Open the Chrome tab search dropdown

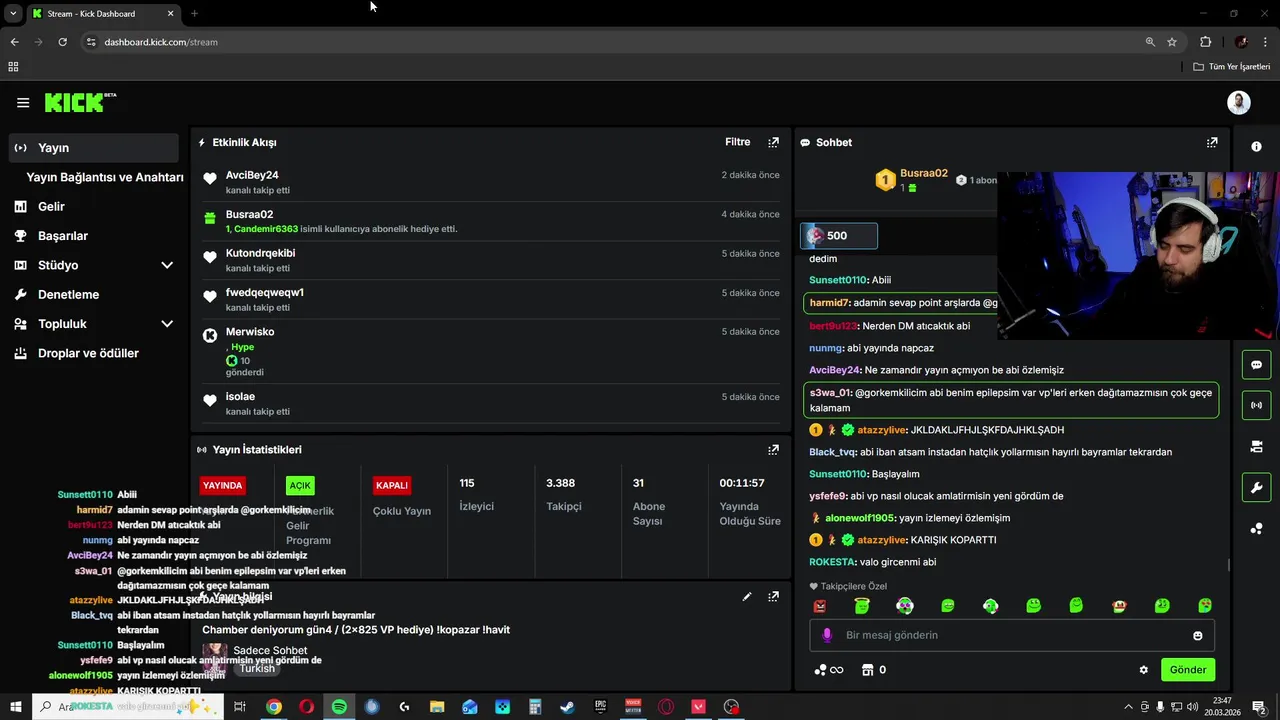pos(13,13)
